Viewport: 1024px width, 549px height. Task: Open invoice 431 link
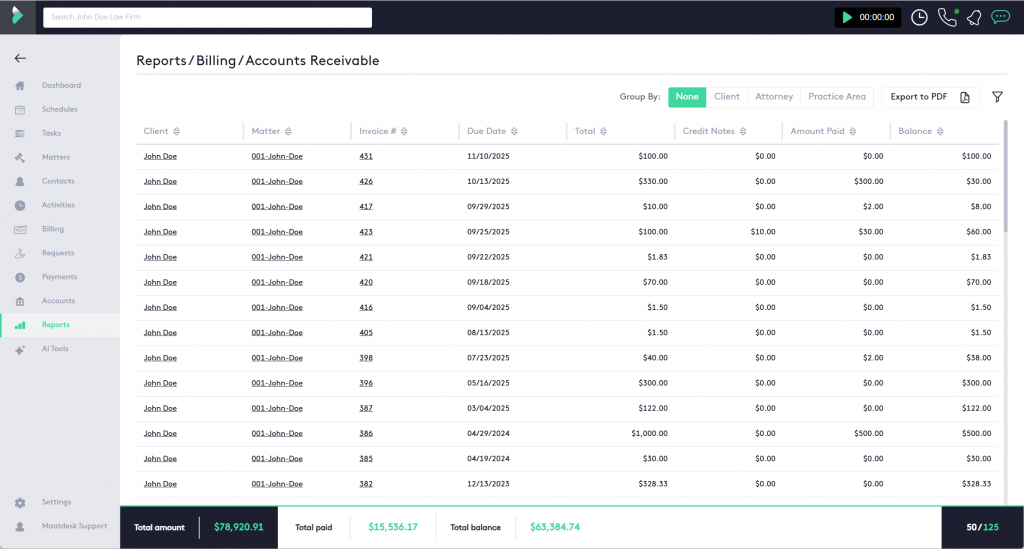pos(366,157)
